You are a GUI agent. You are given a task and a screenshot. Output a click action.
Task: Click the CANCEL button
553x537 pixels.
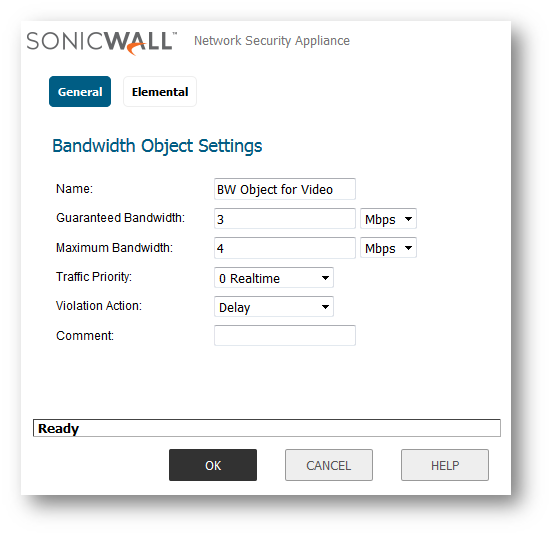click(329, 465)
